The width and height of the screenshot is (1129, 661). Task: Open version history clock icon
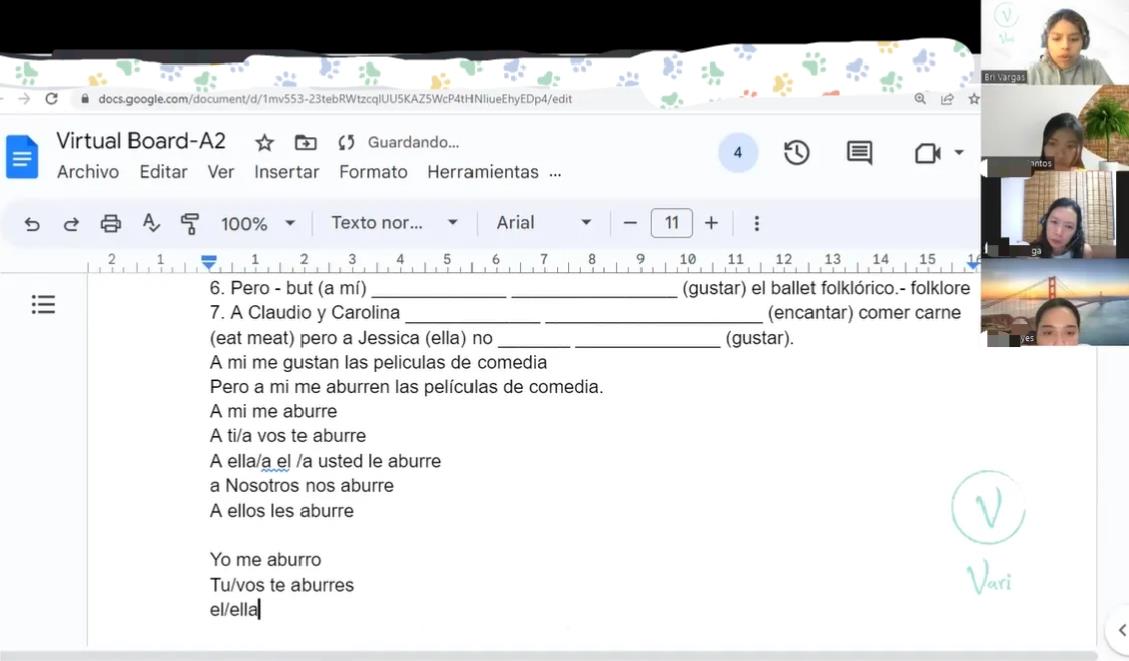[796, 153]
